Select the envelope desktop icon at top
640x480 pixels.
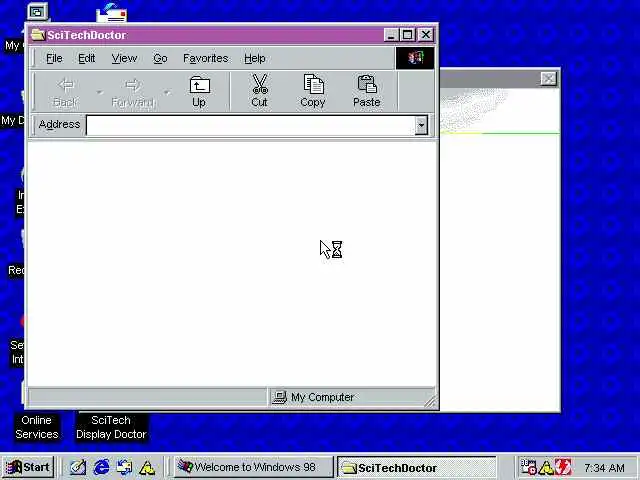coord(111,13)
